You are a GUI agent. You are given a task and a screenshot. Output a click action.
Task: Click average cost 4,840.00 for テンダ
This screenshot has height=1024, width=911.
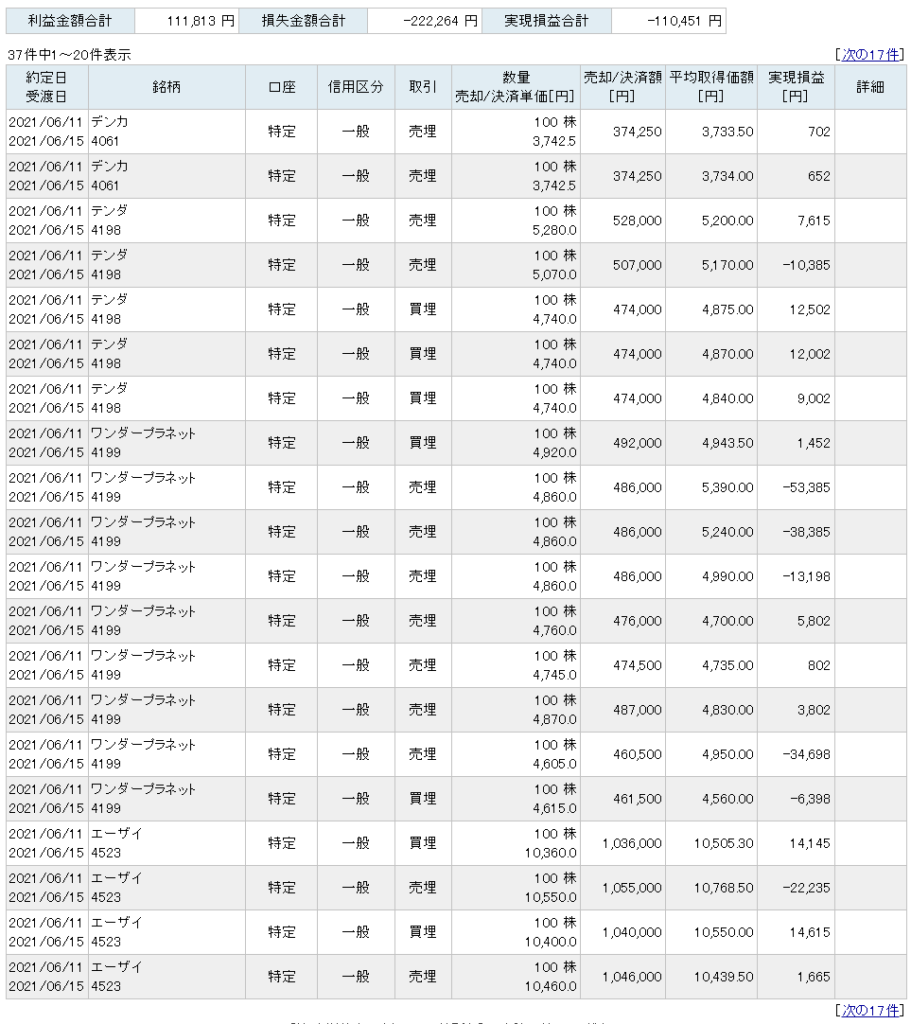[727, 398]
